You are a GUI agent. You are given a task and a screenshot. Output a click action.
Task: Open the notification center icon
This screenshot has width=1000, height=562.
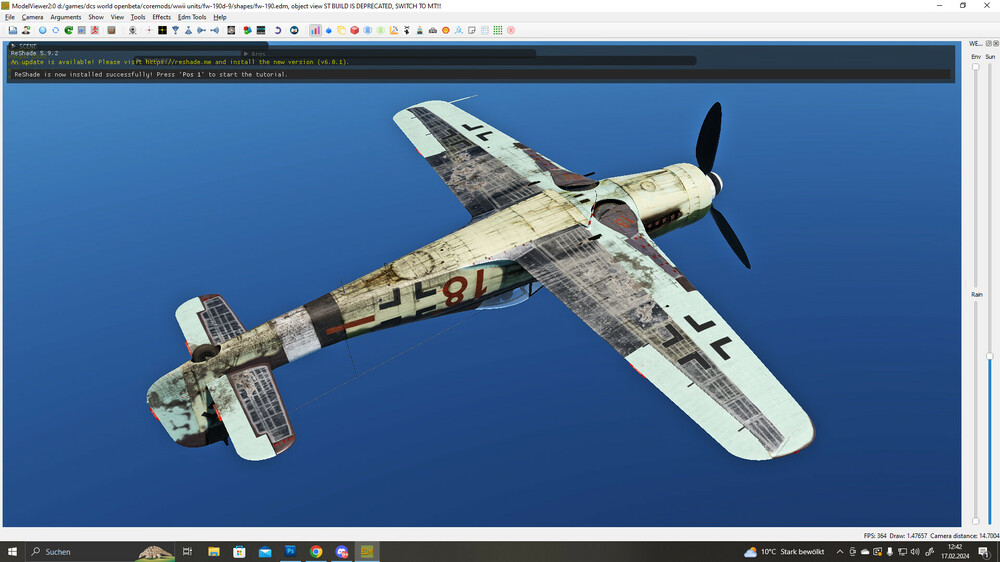pos(985,552)
